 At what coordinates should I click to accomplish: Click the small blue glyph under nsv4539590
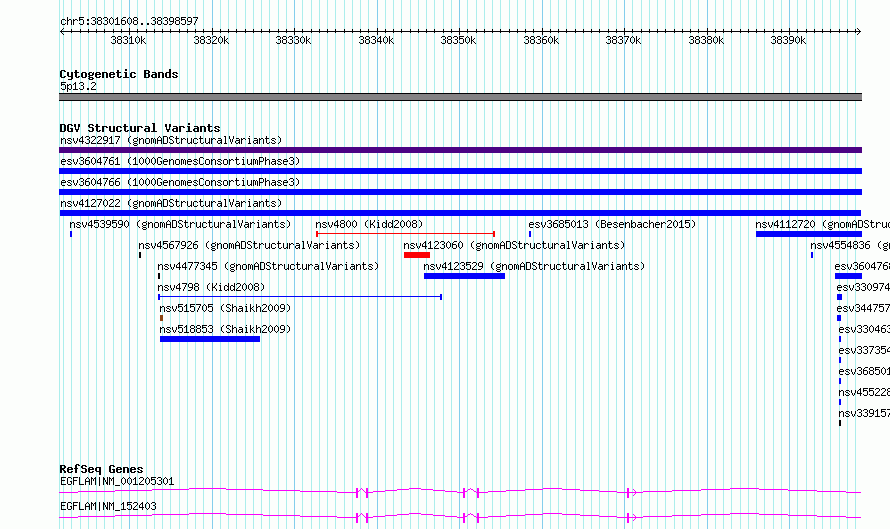click(71, 234)
